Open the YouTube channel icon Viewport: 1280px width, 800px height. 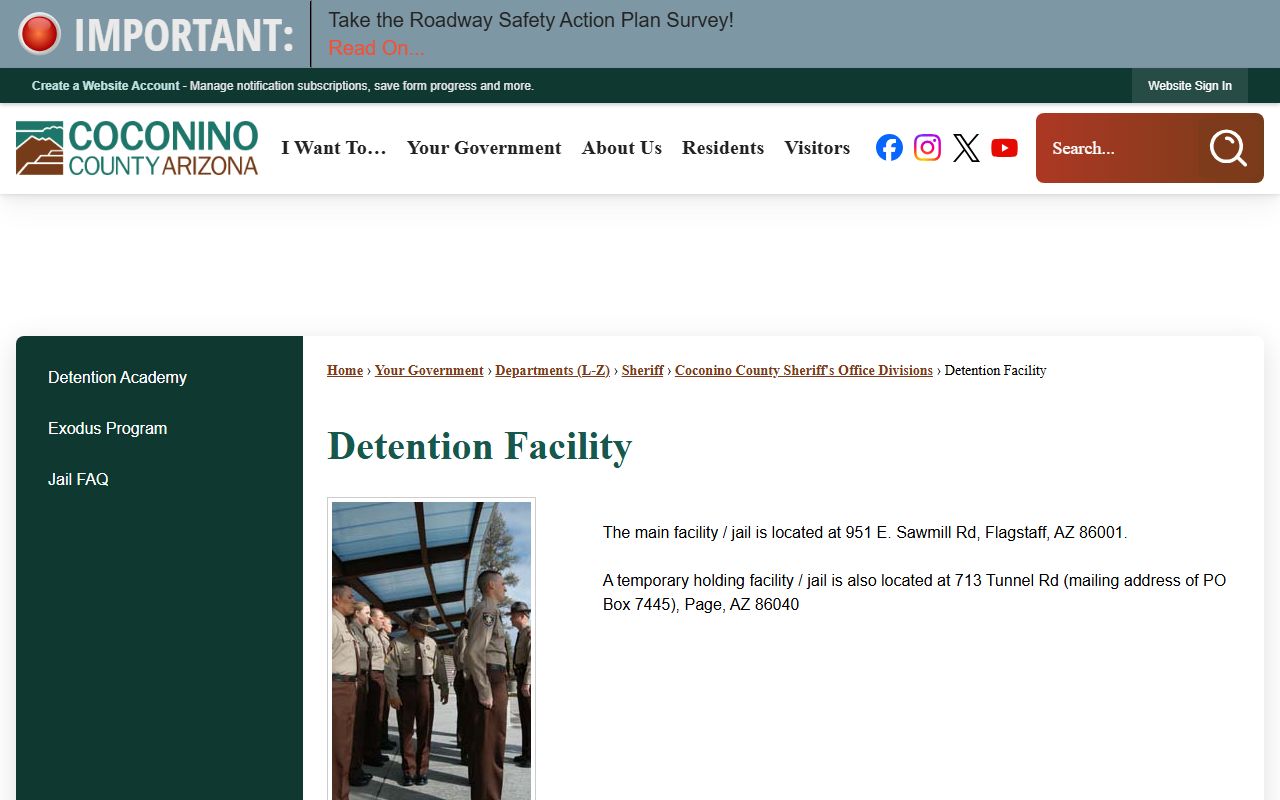[x=1004, y=148]
